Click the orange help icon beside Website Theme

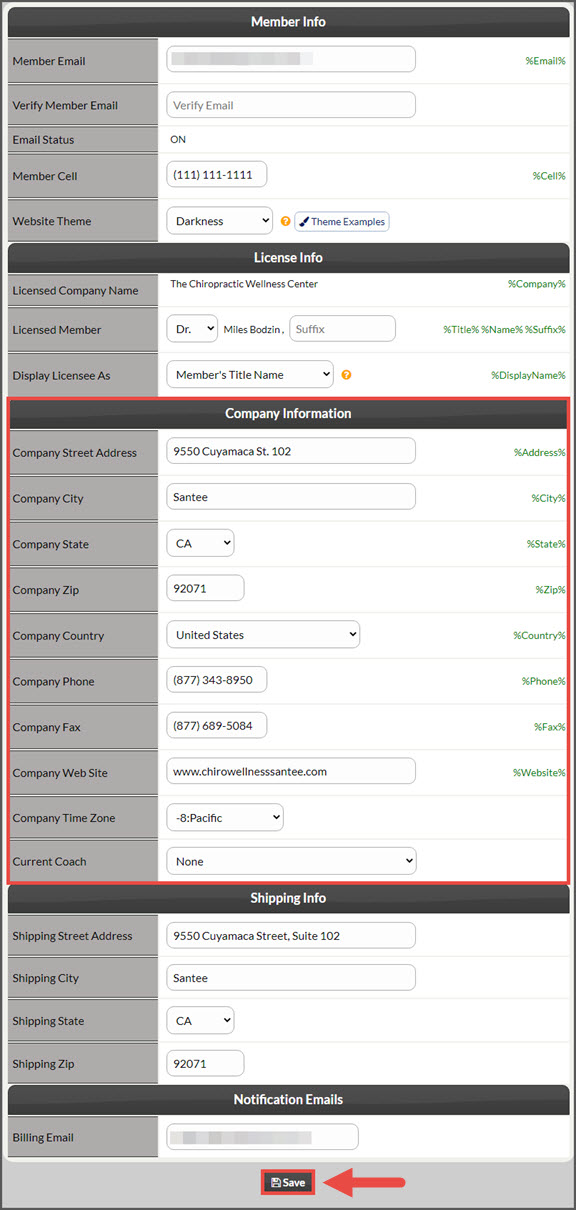click(x=285, y=221)
